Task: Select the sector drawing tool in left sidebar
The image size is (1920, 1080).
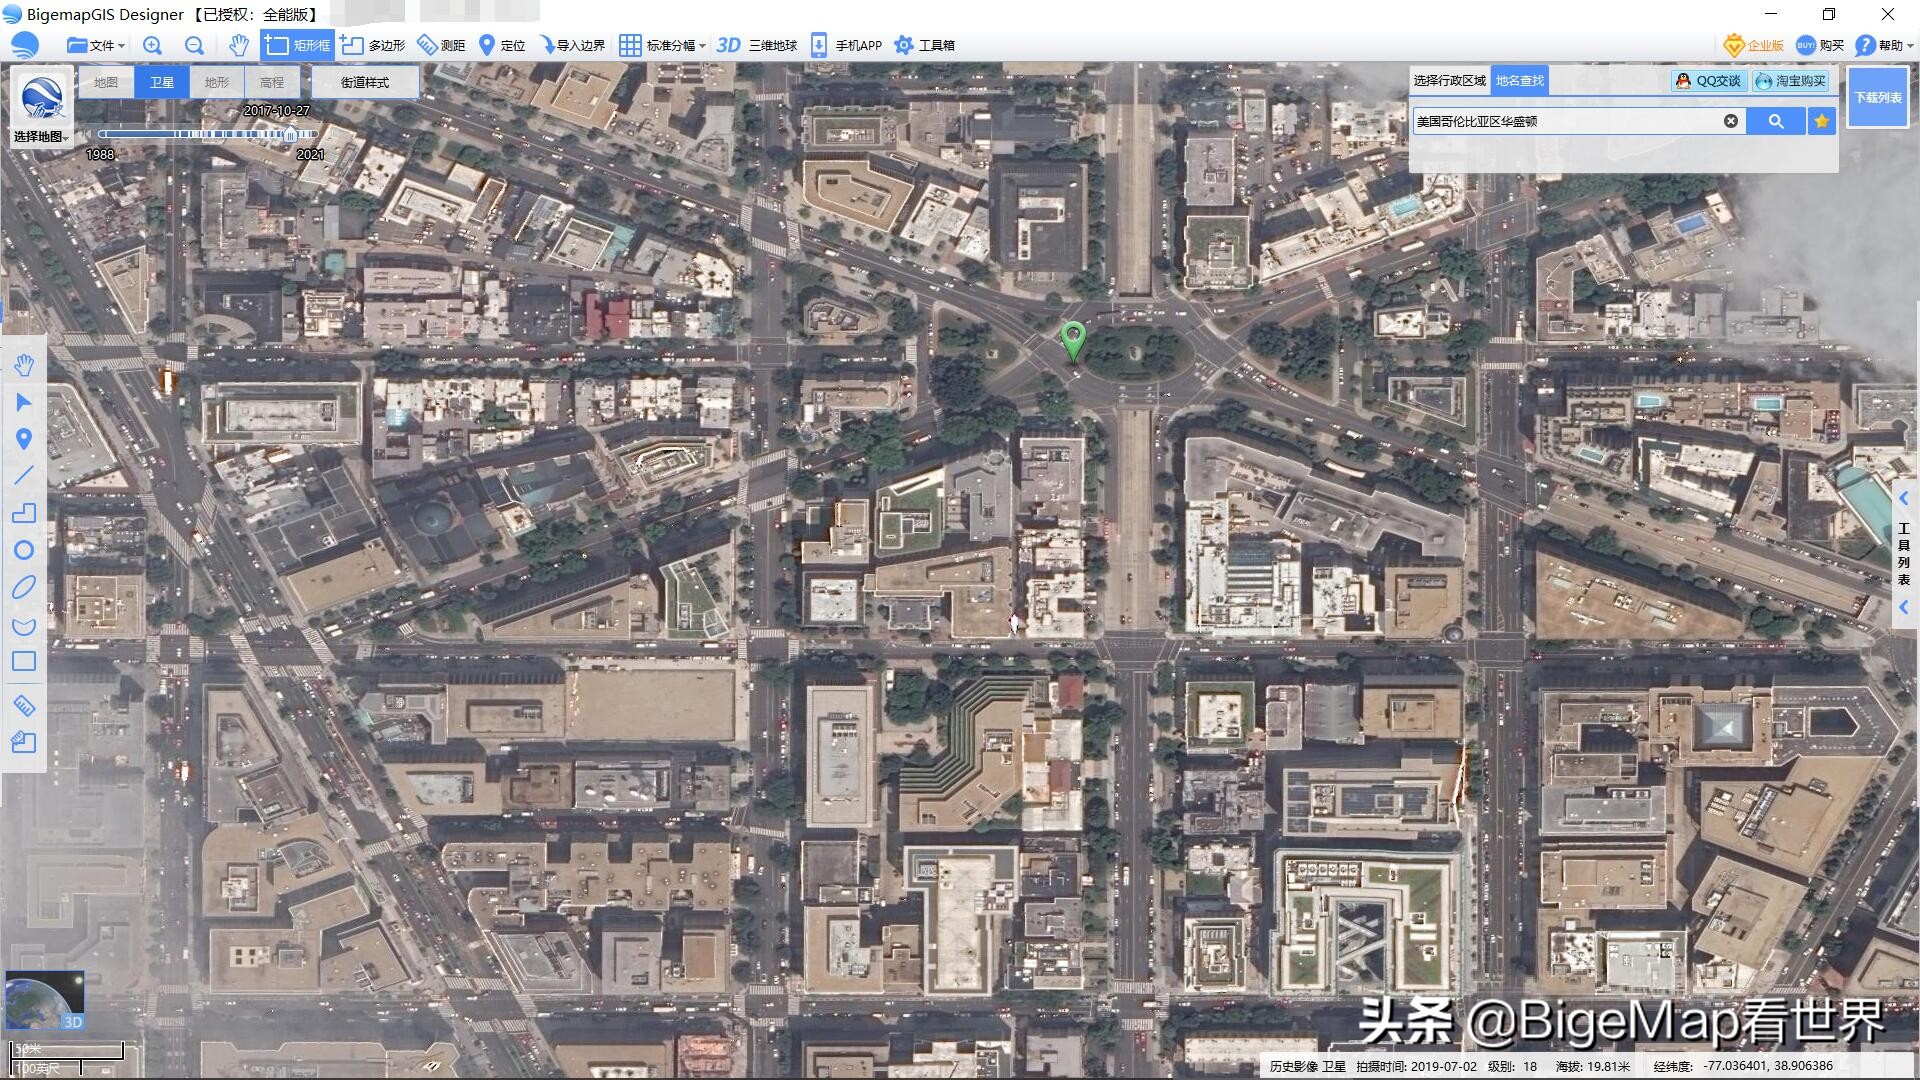Action: tap(24, 626)
